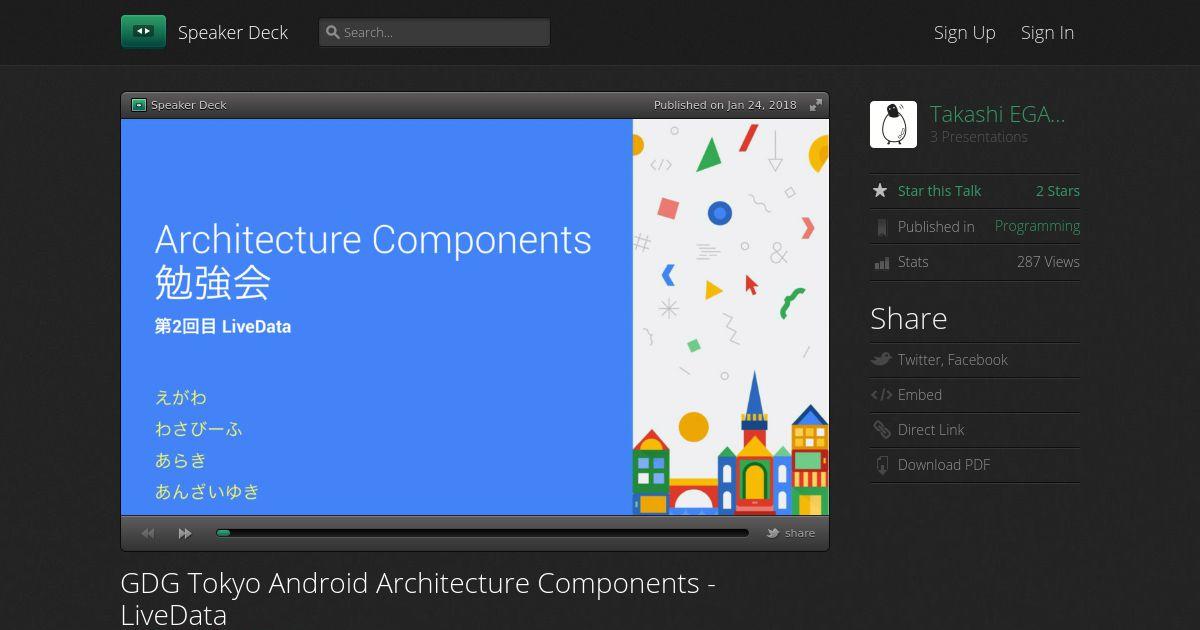Open the Programming category link
1200x630 pixels.
1037,226
